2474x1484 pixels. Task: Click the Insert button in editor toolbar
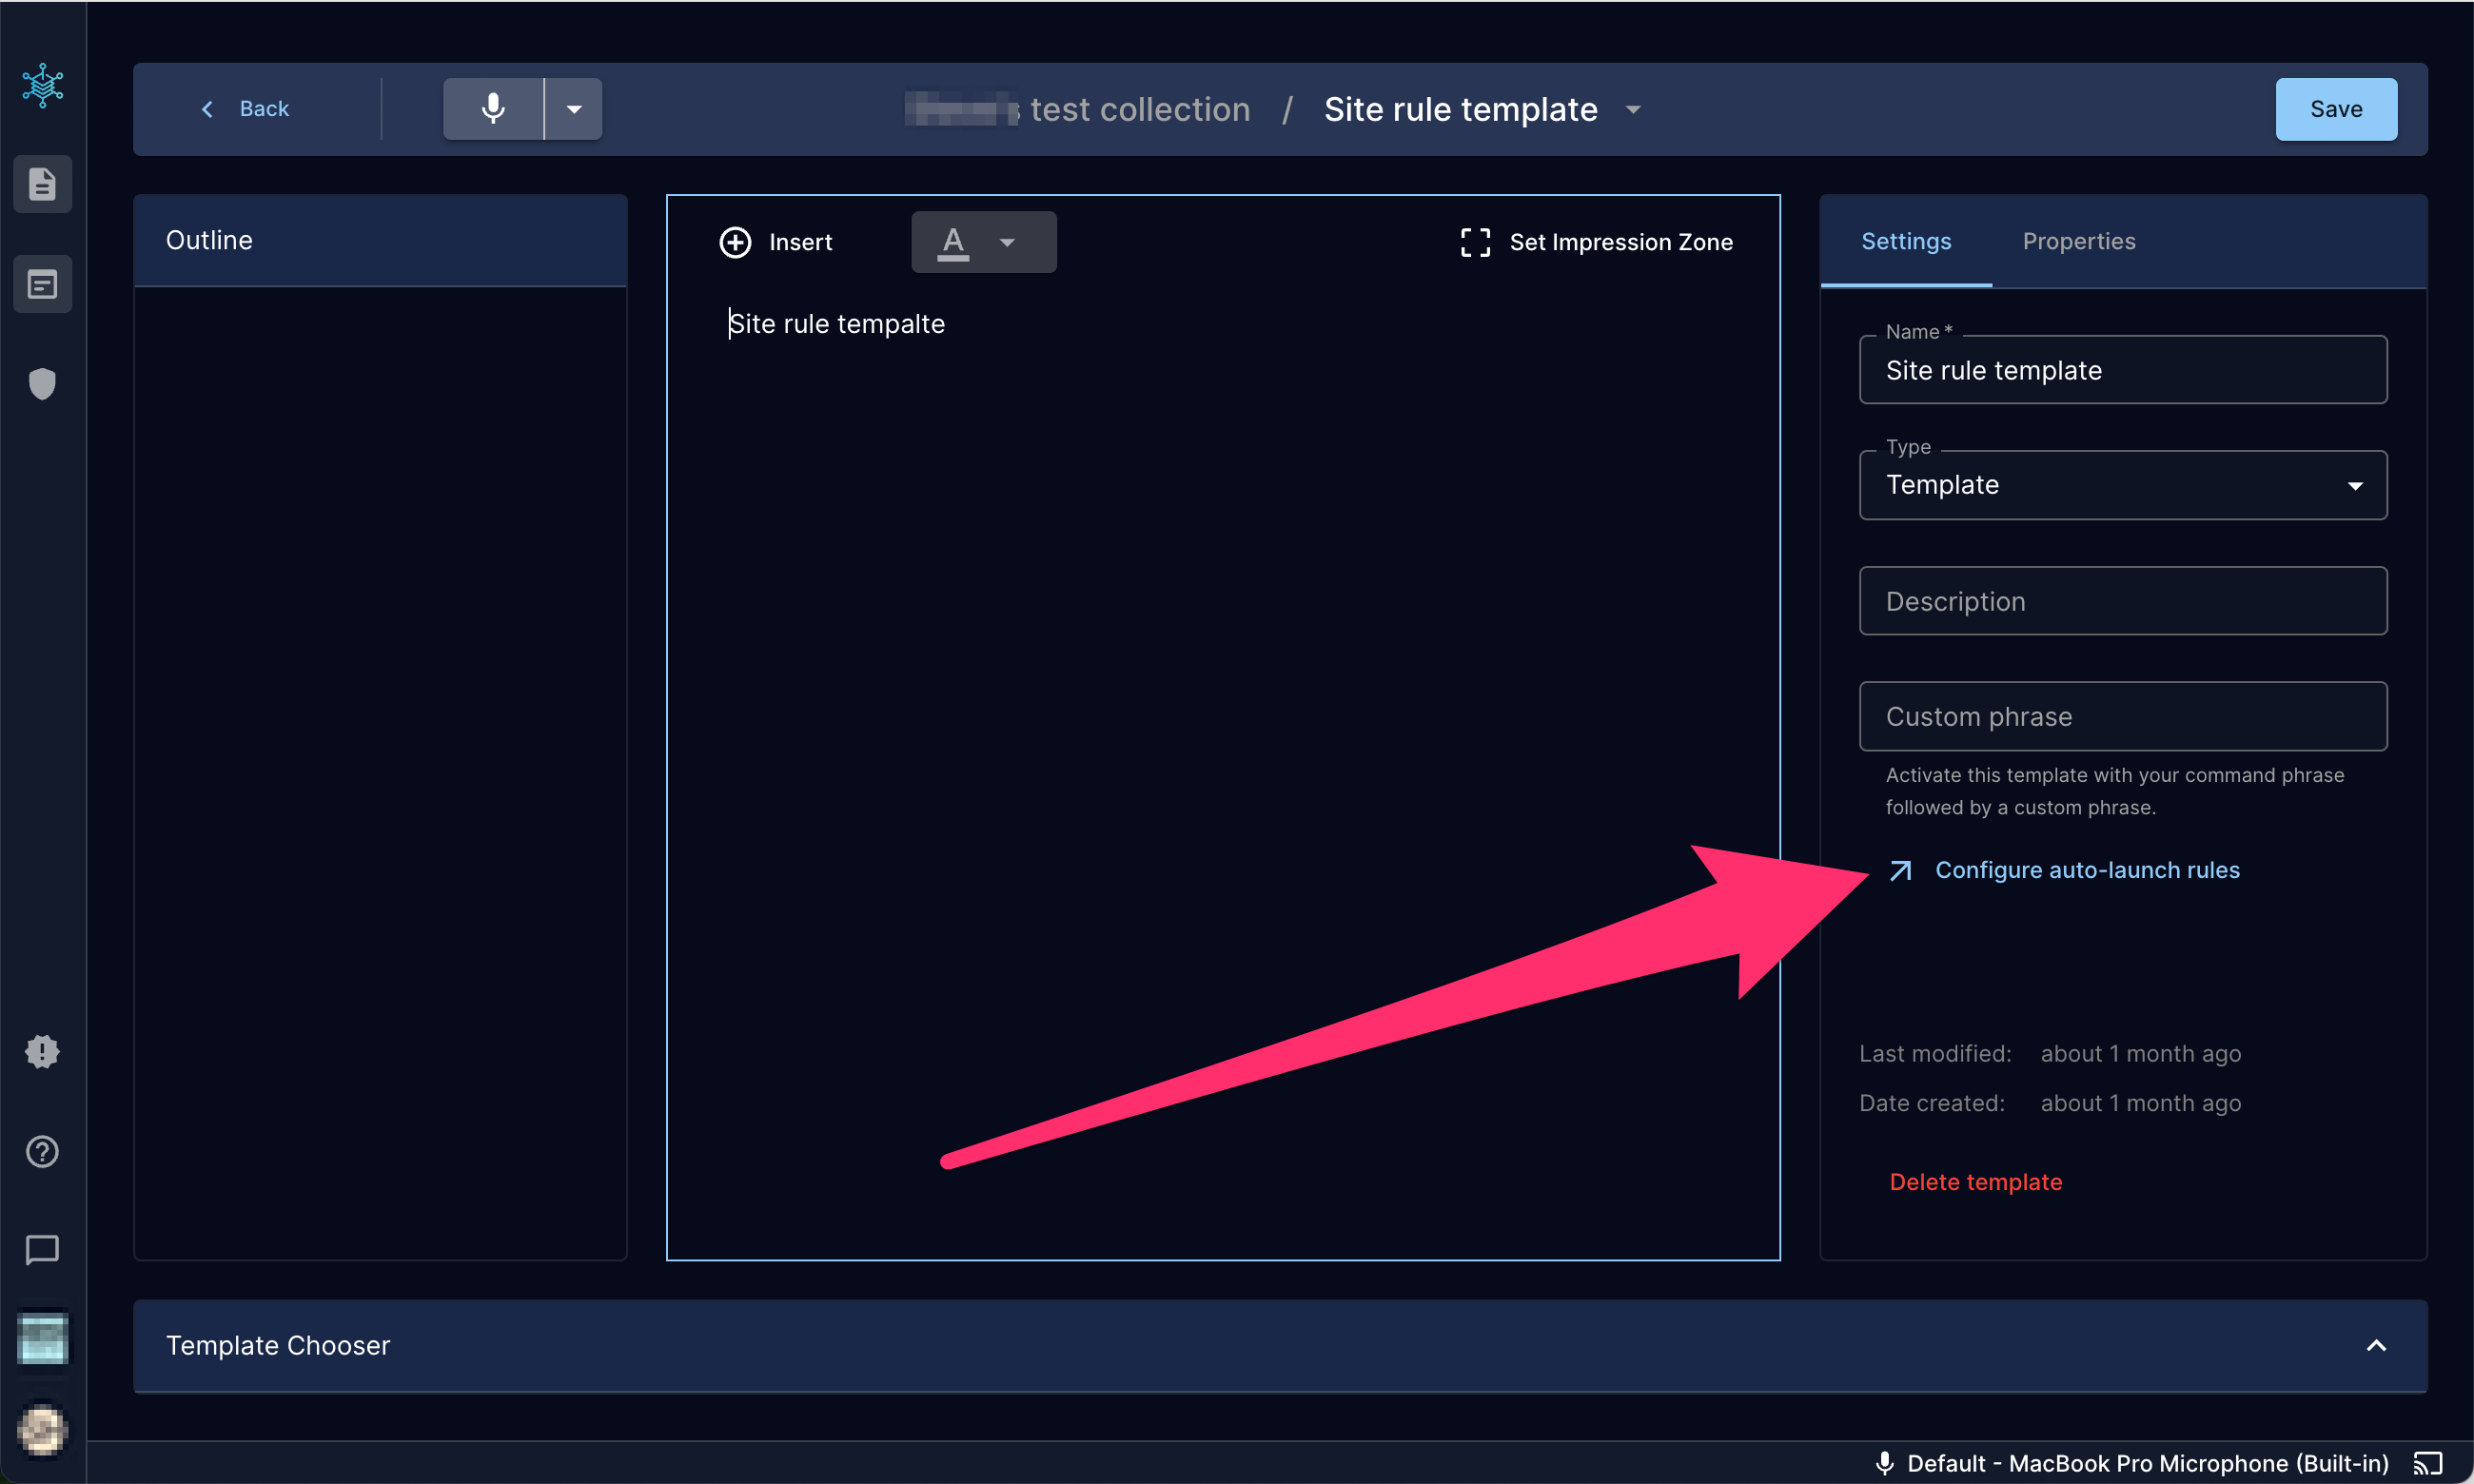point(776,242)
